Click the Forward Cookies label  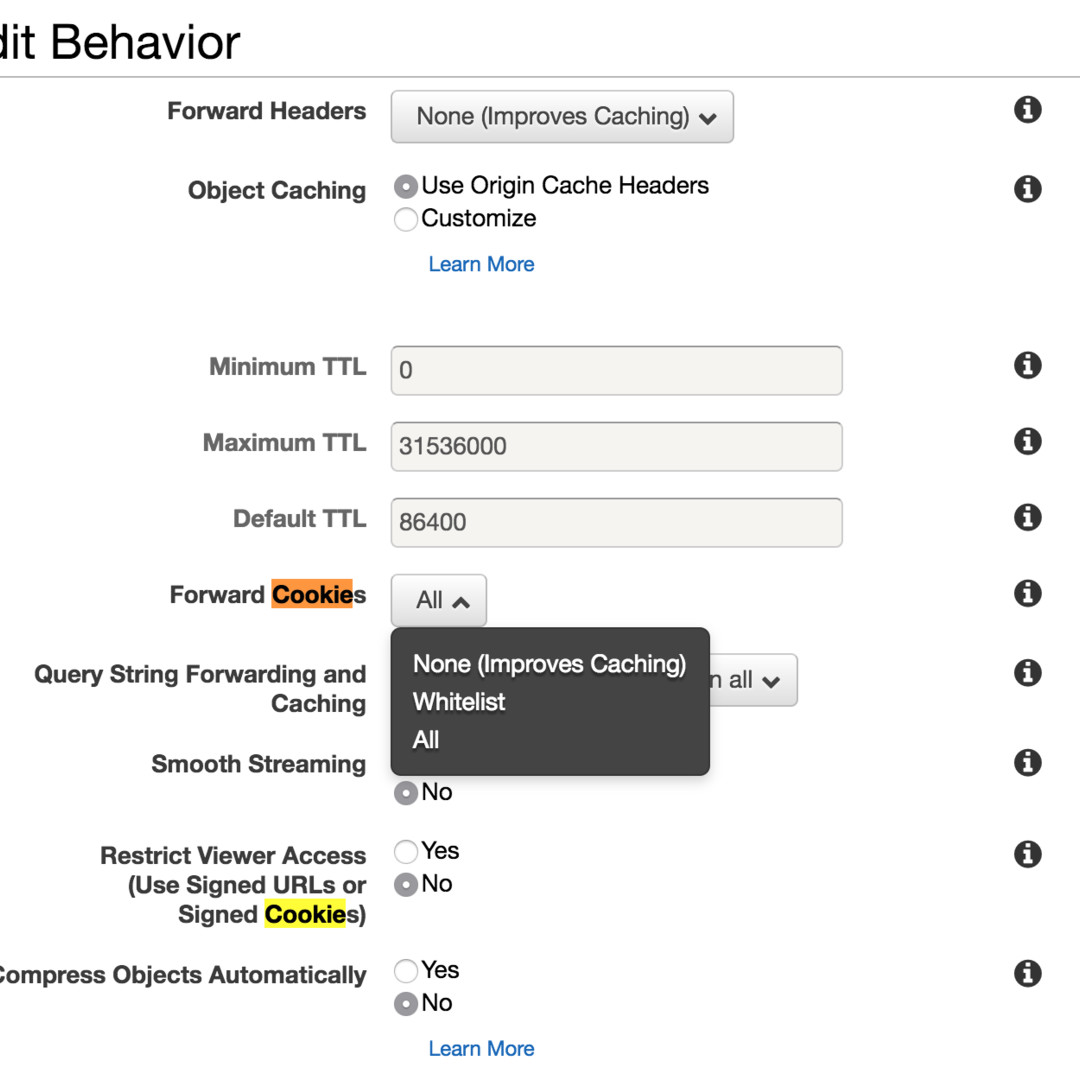[x=268, y=594]
